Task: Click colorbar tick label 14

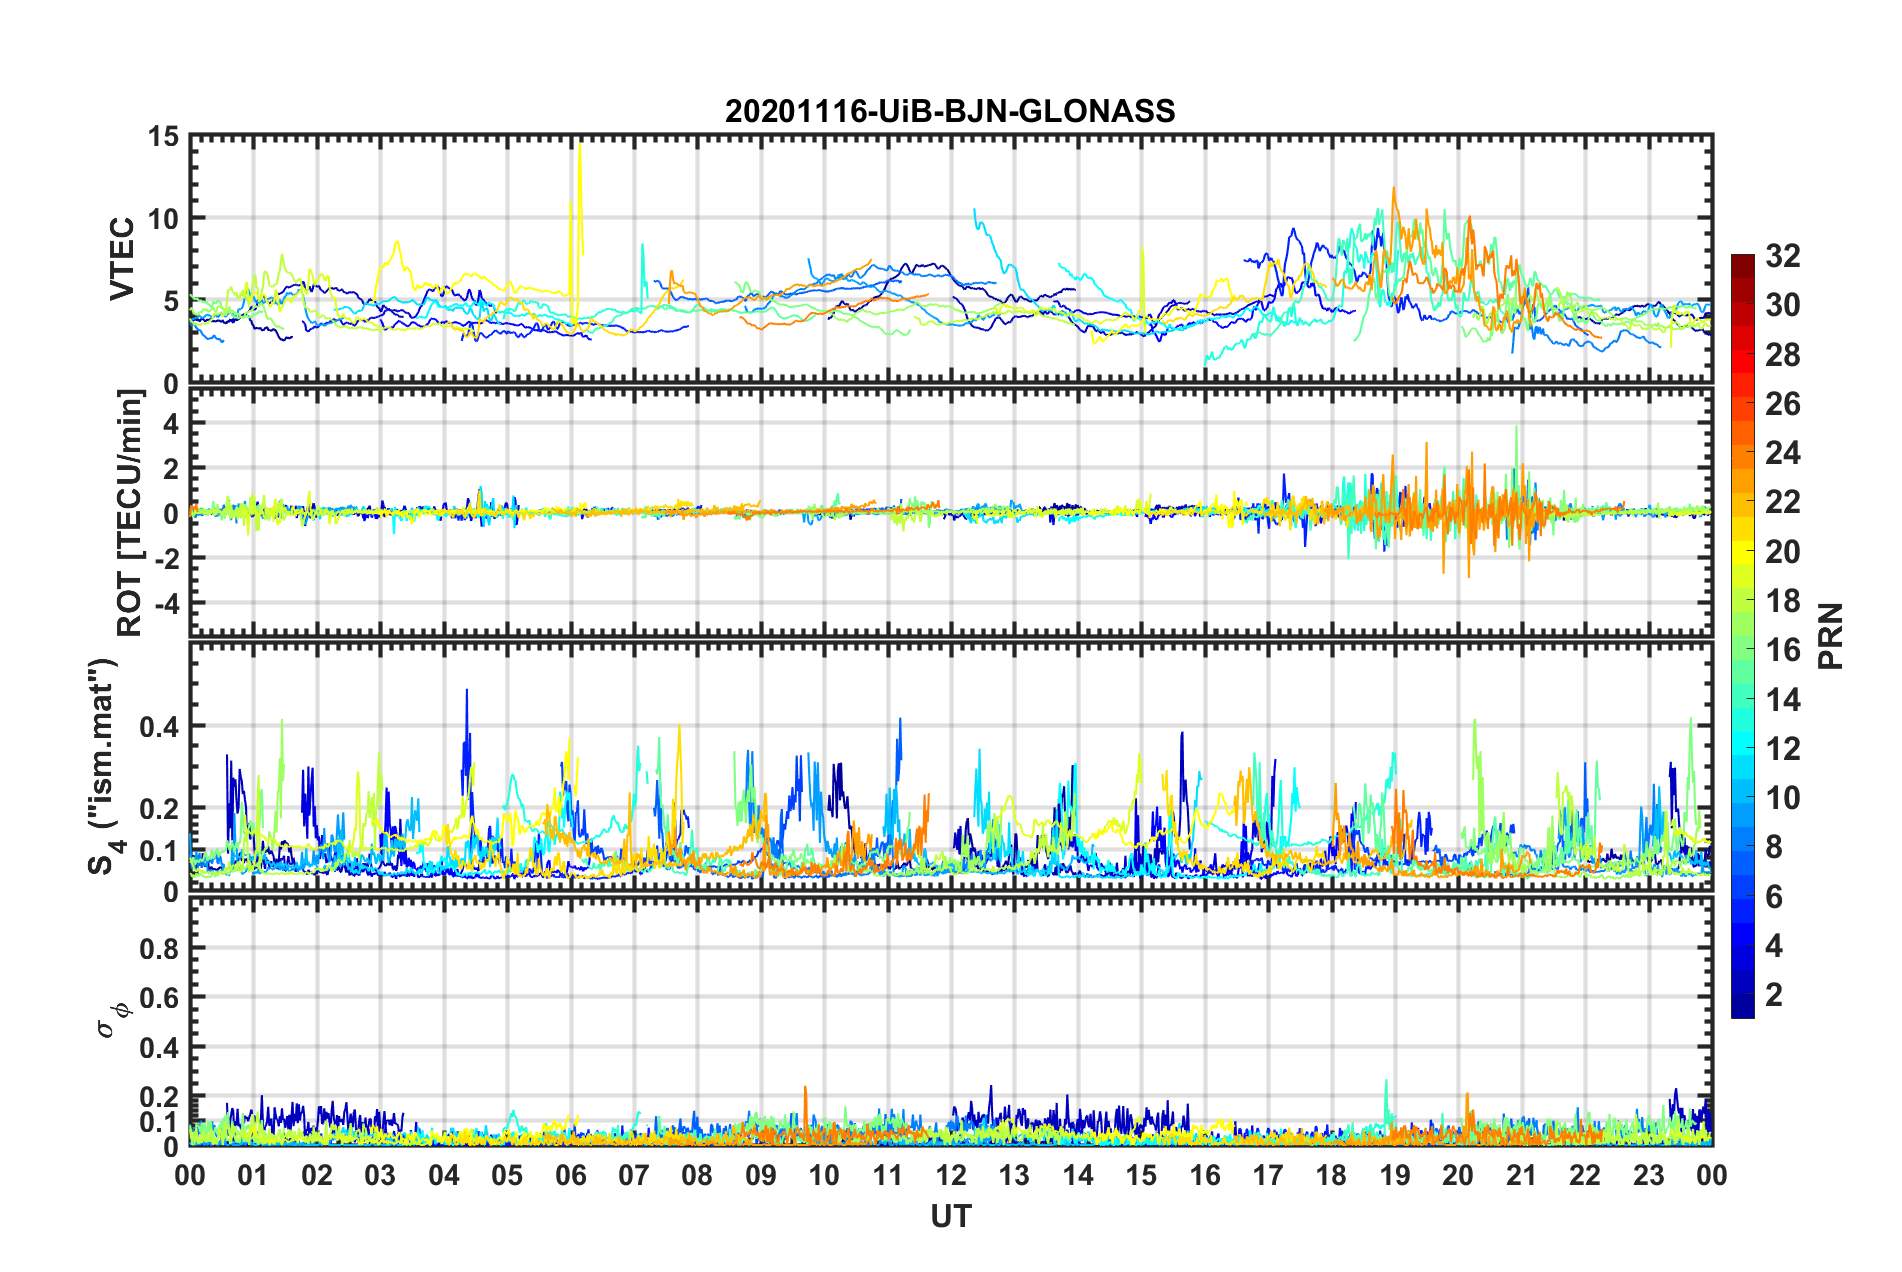Action: tap(1782, 700)
